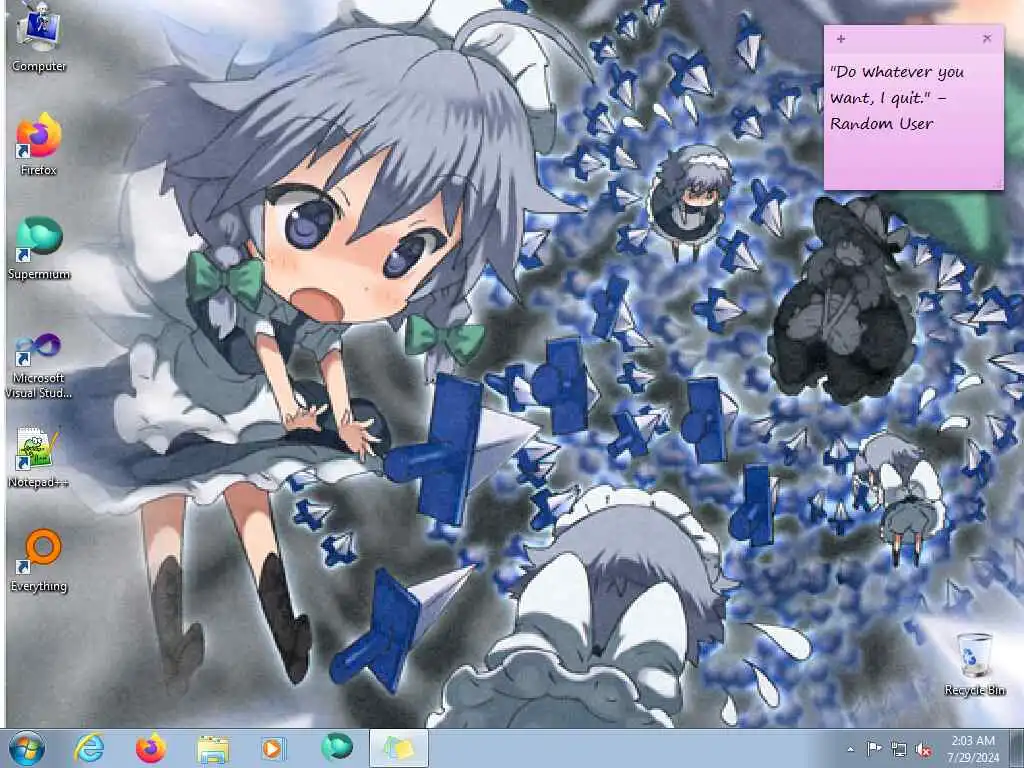
Task: Open clock showing 2:03 AM
Action: (973, 748)
